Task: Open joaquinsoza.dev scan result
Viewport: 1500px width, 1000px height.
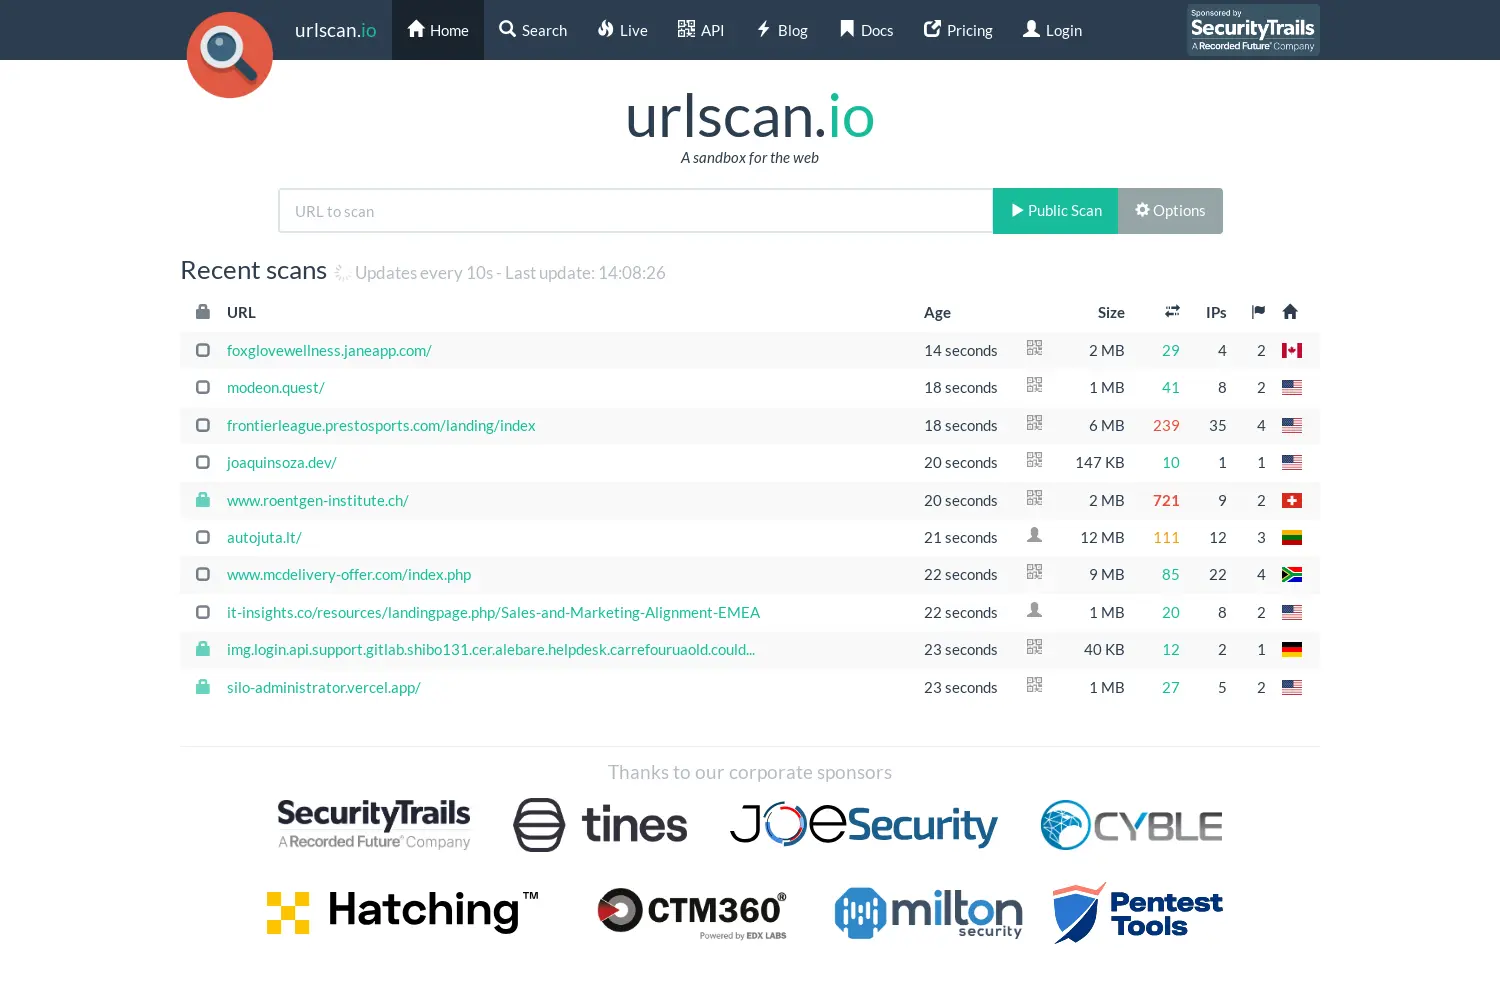Action: 281,463
